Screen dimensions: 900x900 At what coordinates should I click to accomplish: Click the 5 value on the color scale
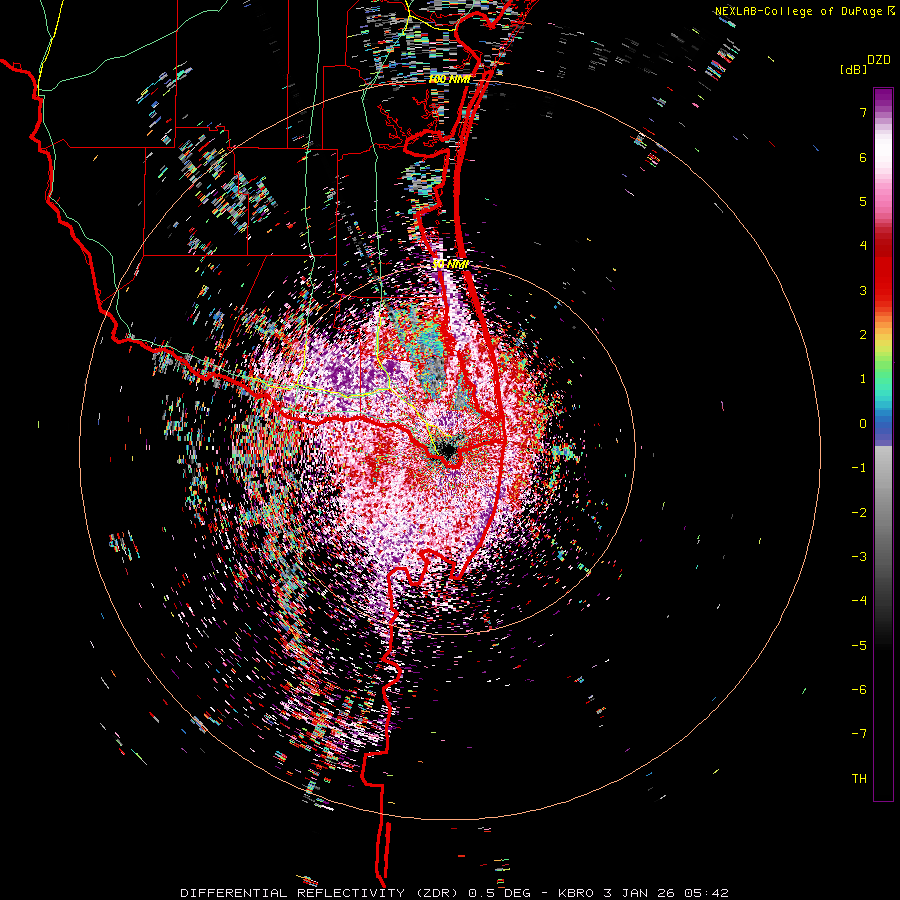(x=863, y=201)
